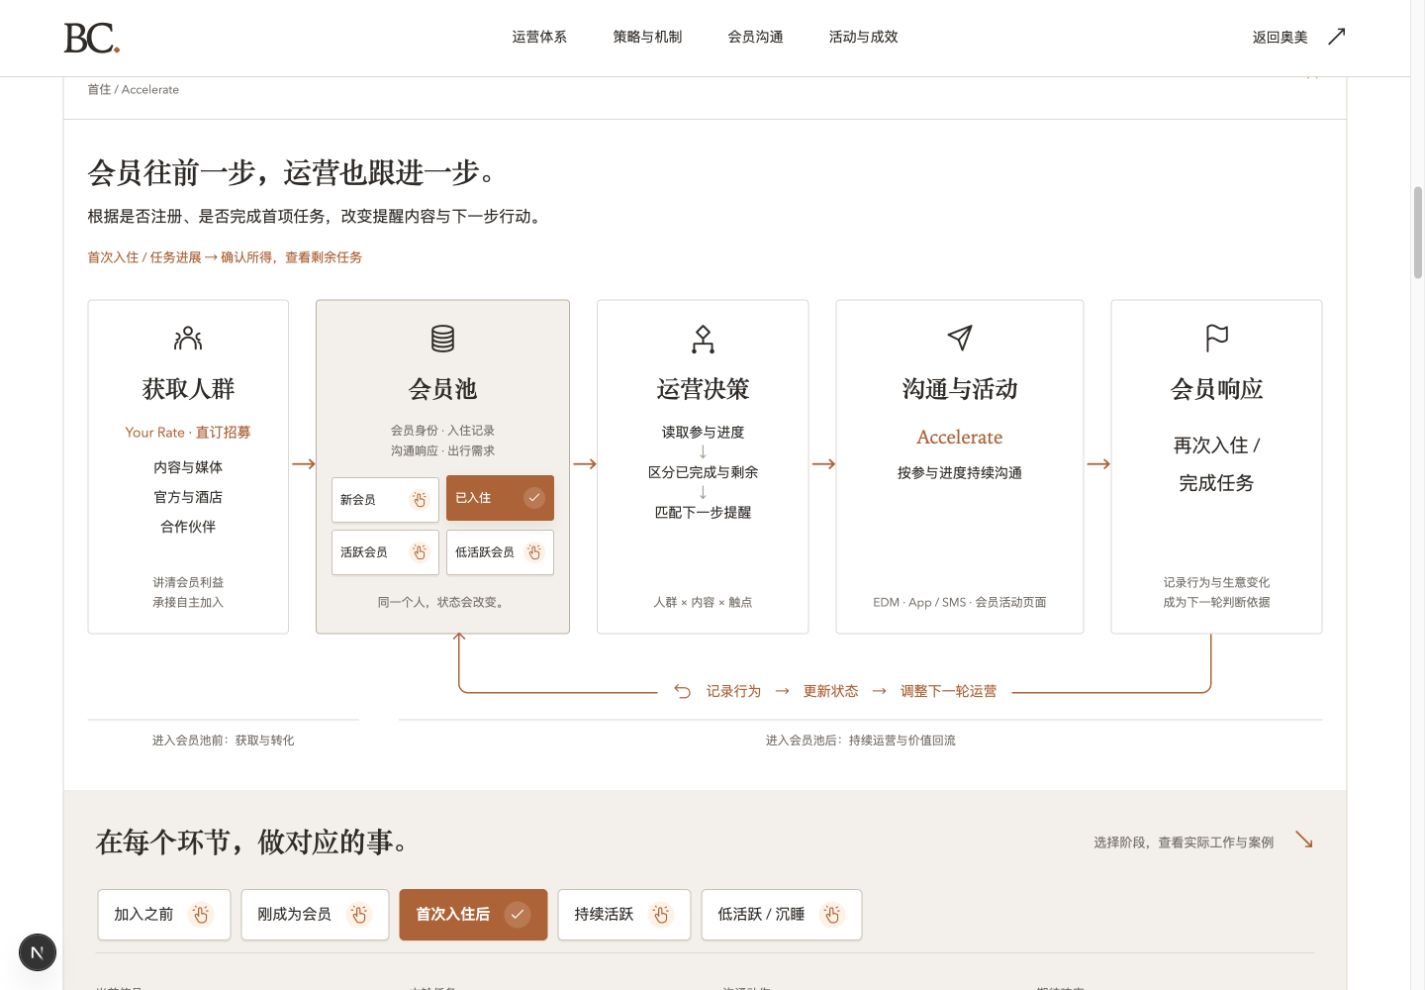The image size is (1425, 990).
Task: Select the 已入住 member state
Action: pos(500,498)
